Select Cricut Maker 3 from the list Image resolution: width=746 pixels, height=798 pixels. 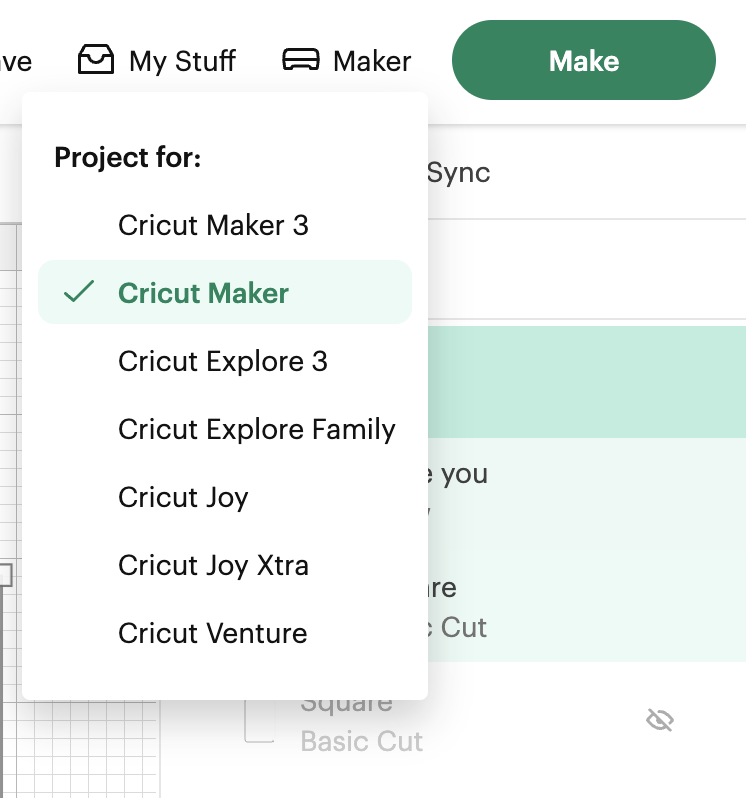tap(225, 225)
